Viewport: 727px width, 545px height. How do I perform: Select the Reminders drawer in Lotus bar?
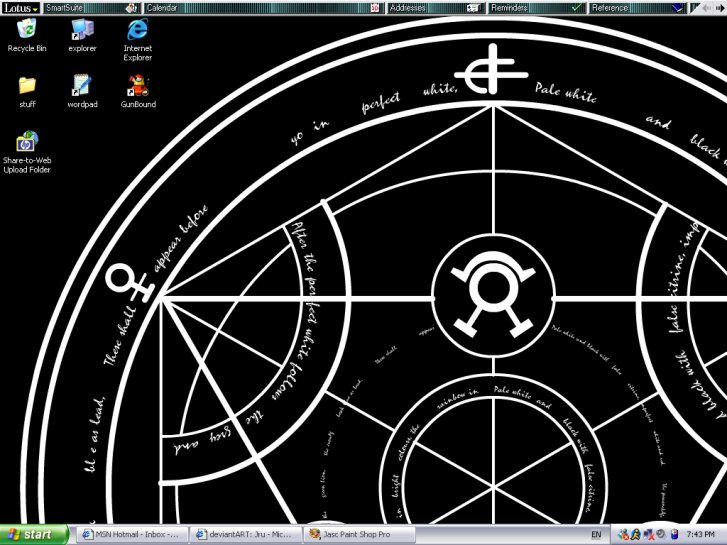(x=537, y=8)
